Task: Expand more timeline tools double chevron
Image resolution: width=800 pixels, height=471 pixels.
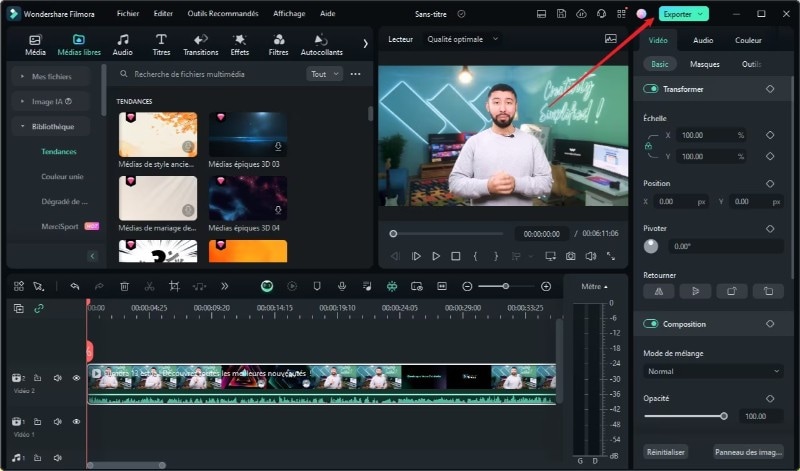Action: [x=224, y=286]
